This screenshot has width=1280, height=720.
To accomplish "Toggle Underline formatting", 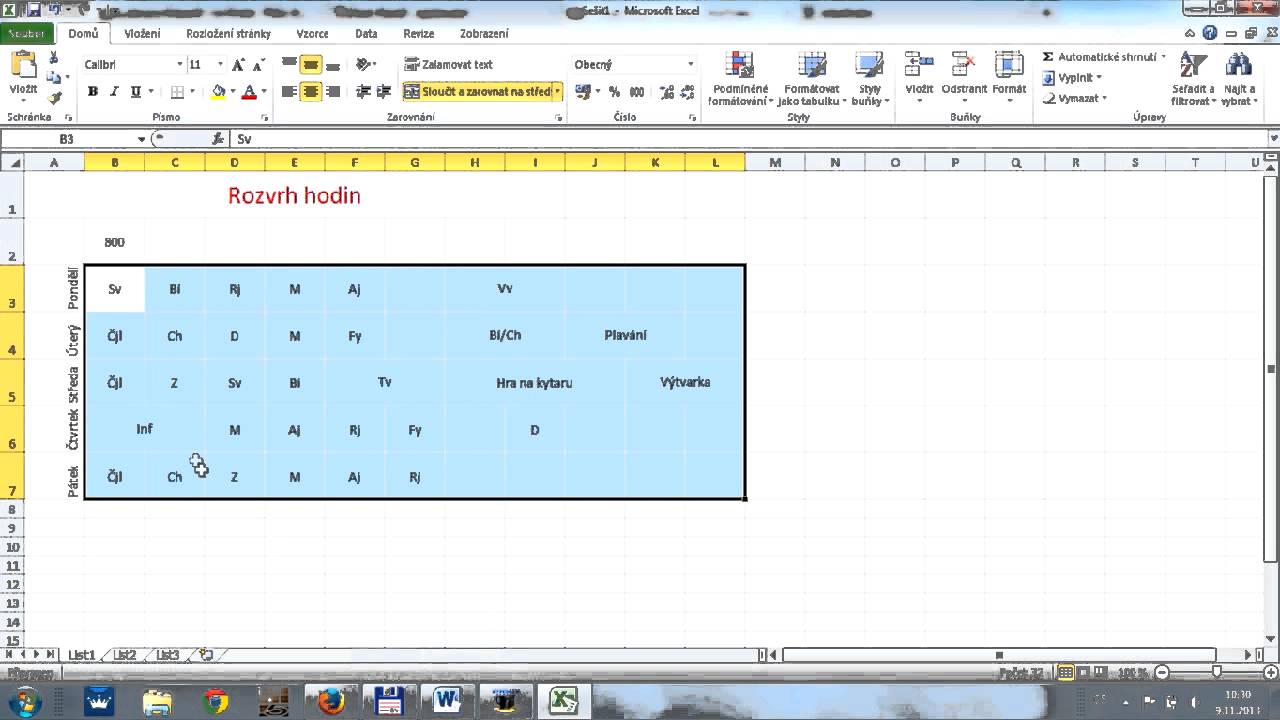I will pos(135,91).
